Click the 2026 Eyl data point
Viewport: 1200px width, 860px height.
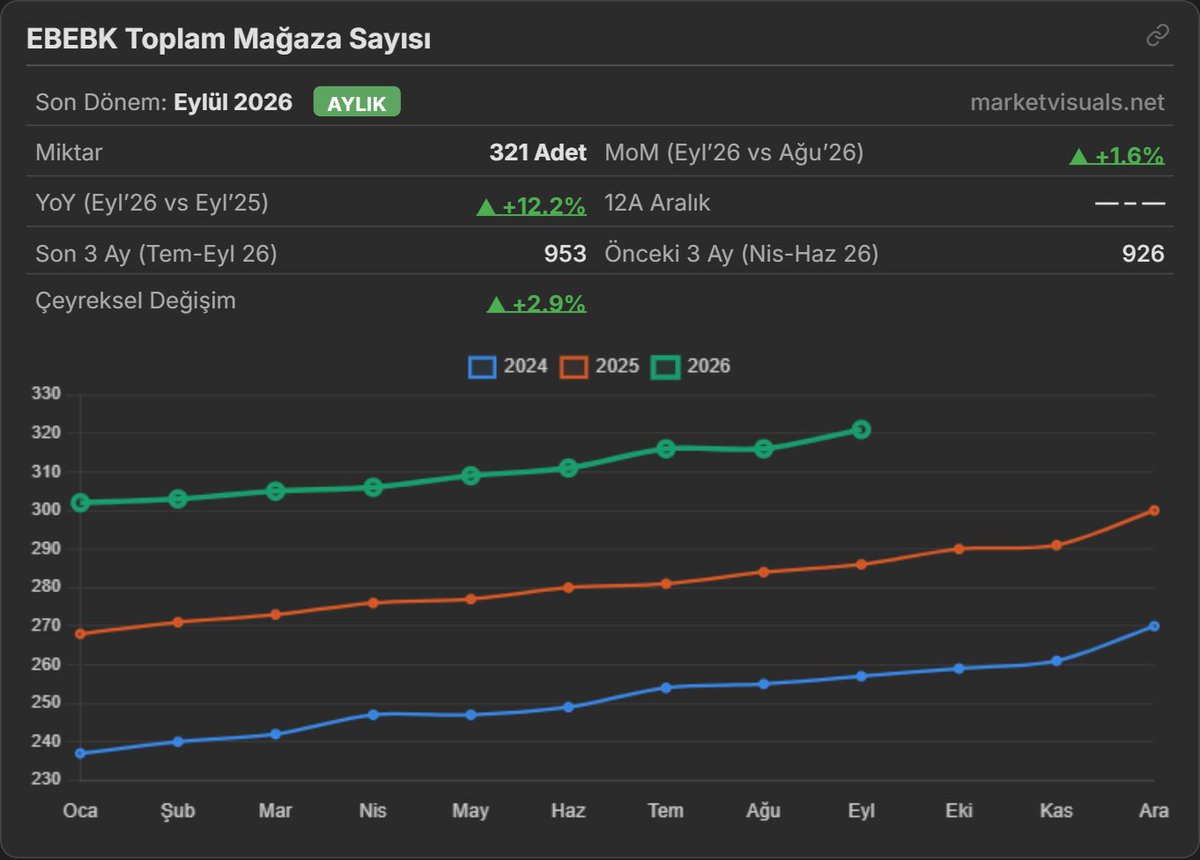[861, 430]
